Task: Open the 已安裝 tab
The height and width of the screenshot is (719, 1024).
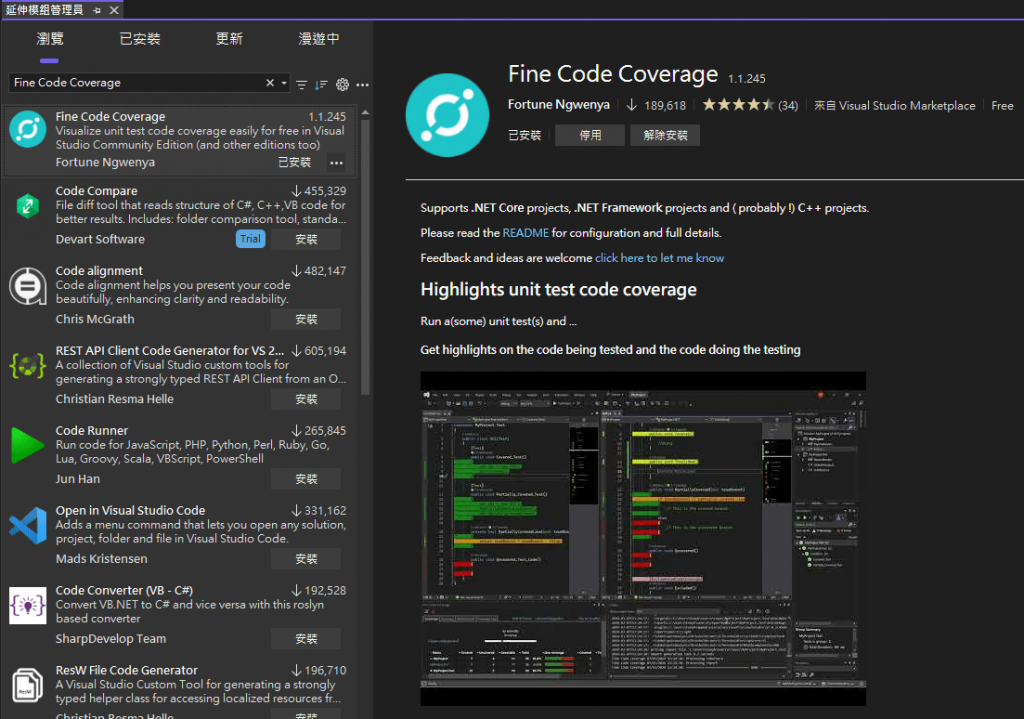Action: 140,39
